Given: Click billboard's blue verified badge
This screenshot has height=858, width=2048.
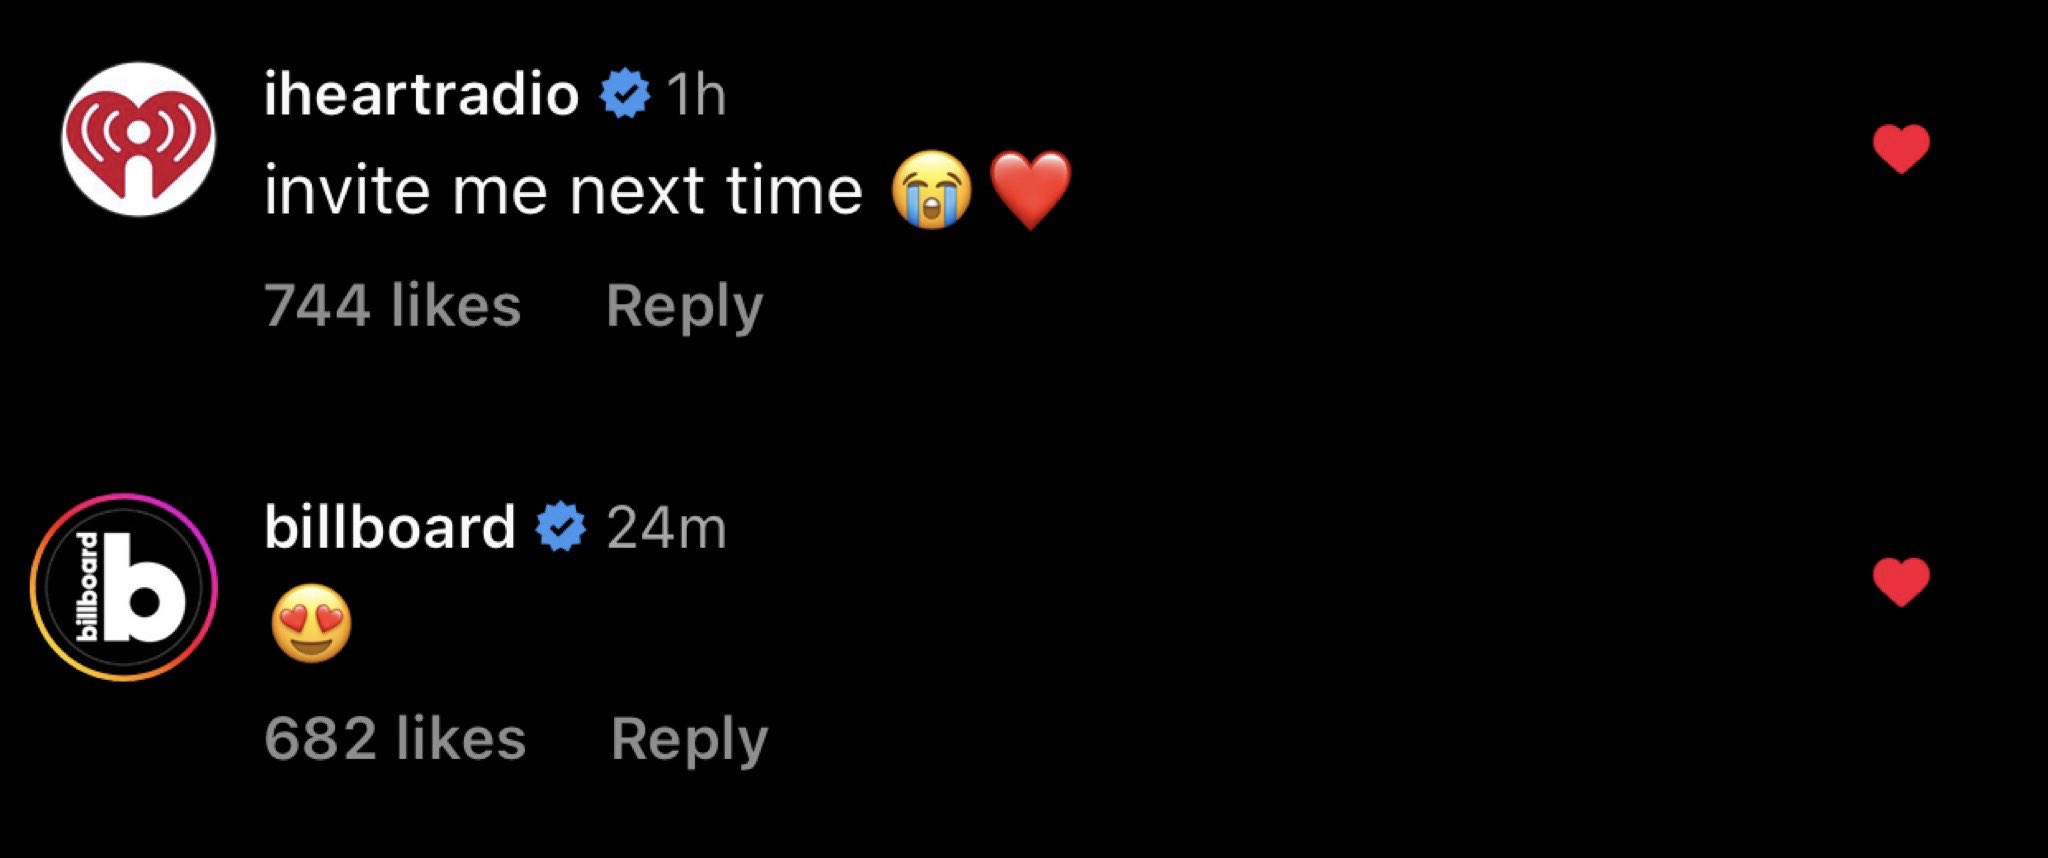Looking at the screenshot, I should (561, 527).
